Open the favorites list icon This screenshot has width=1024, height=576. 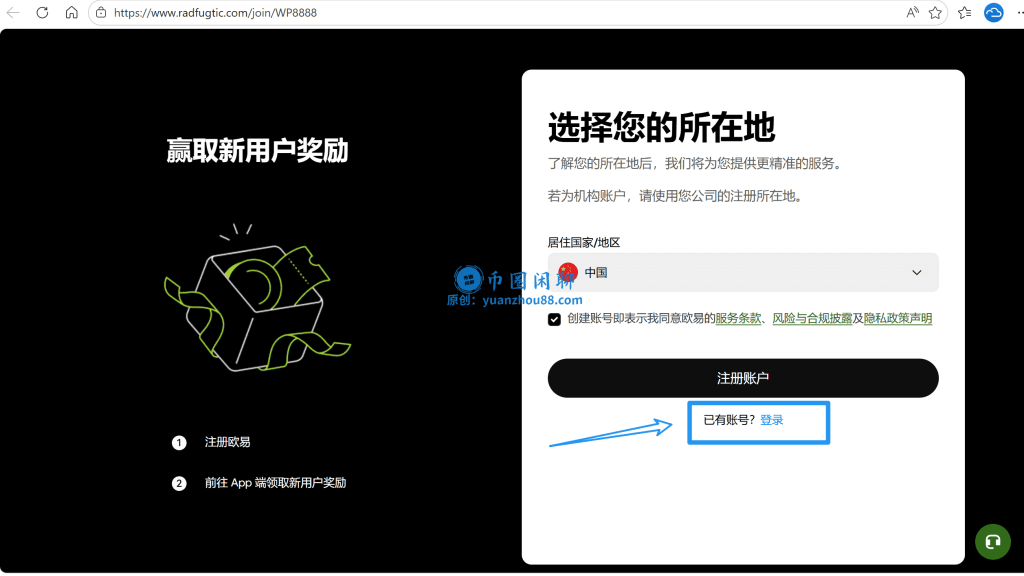pyautogui.click(x=965, y=12)
